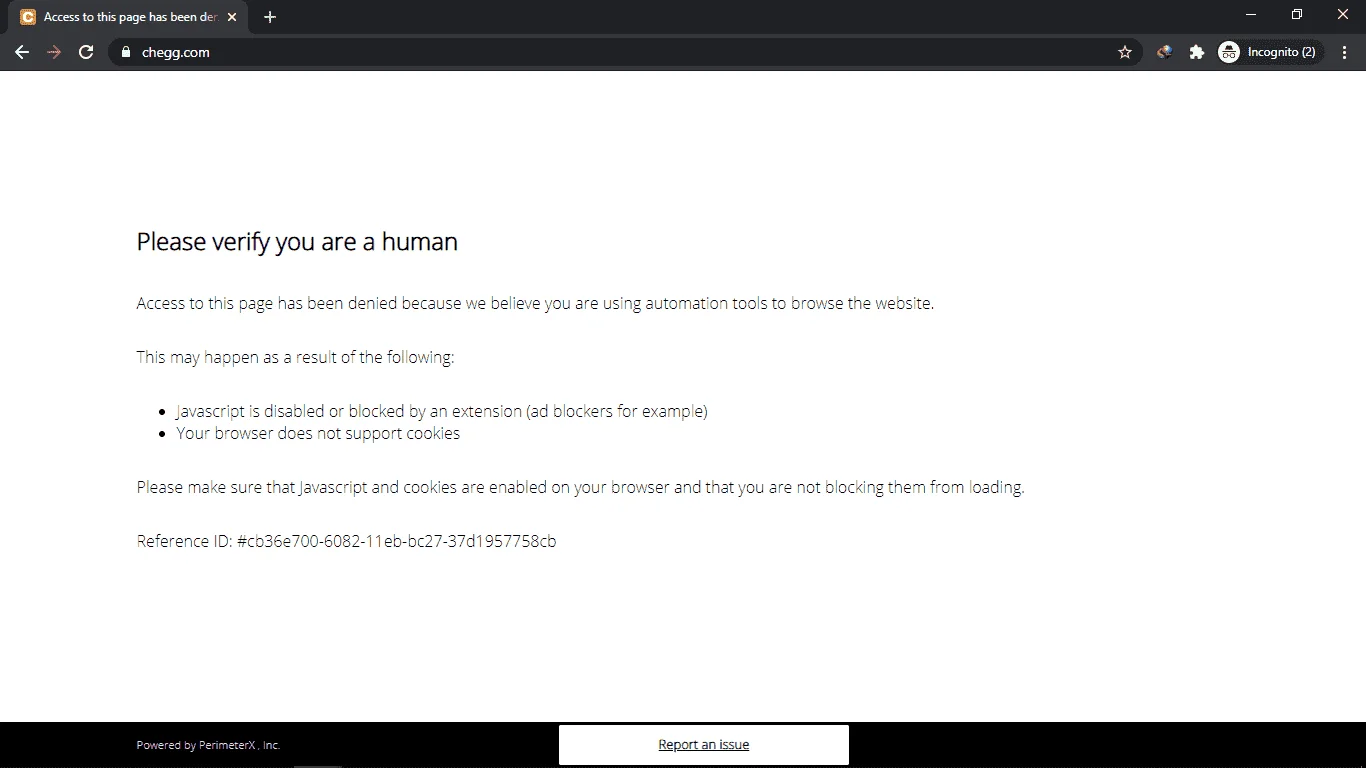Open a new tab with the plus button

coord(270,17)
